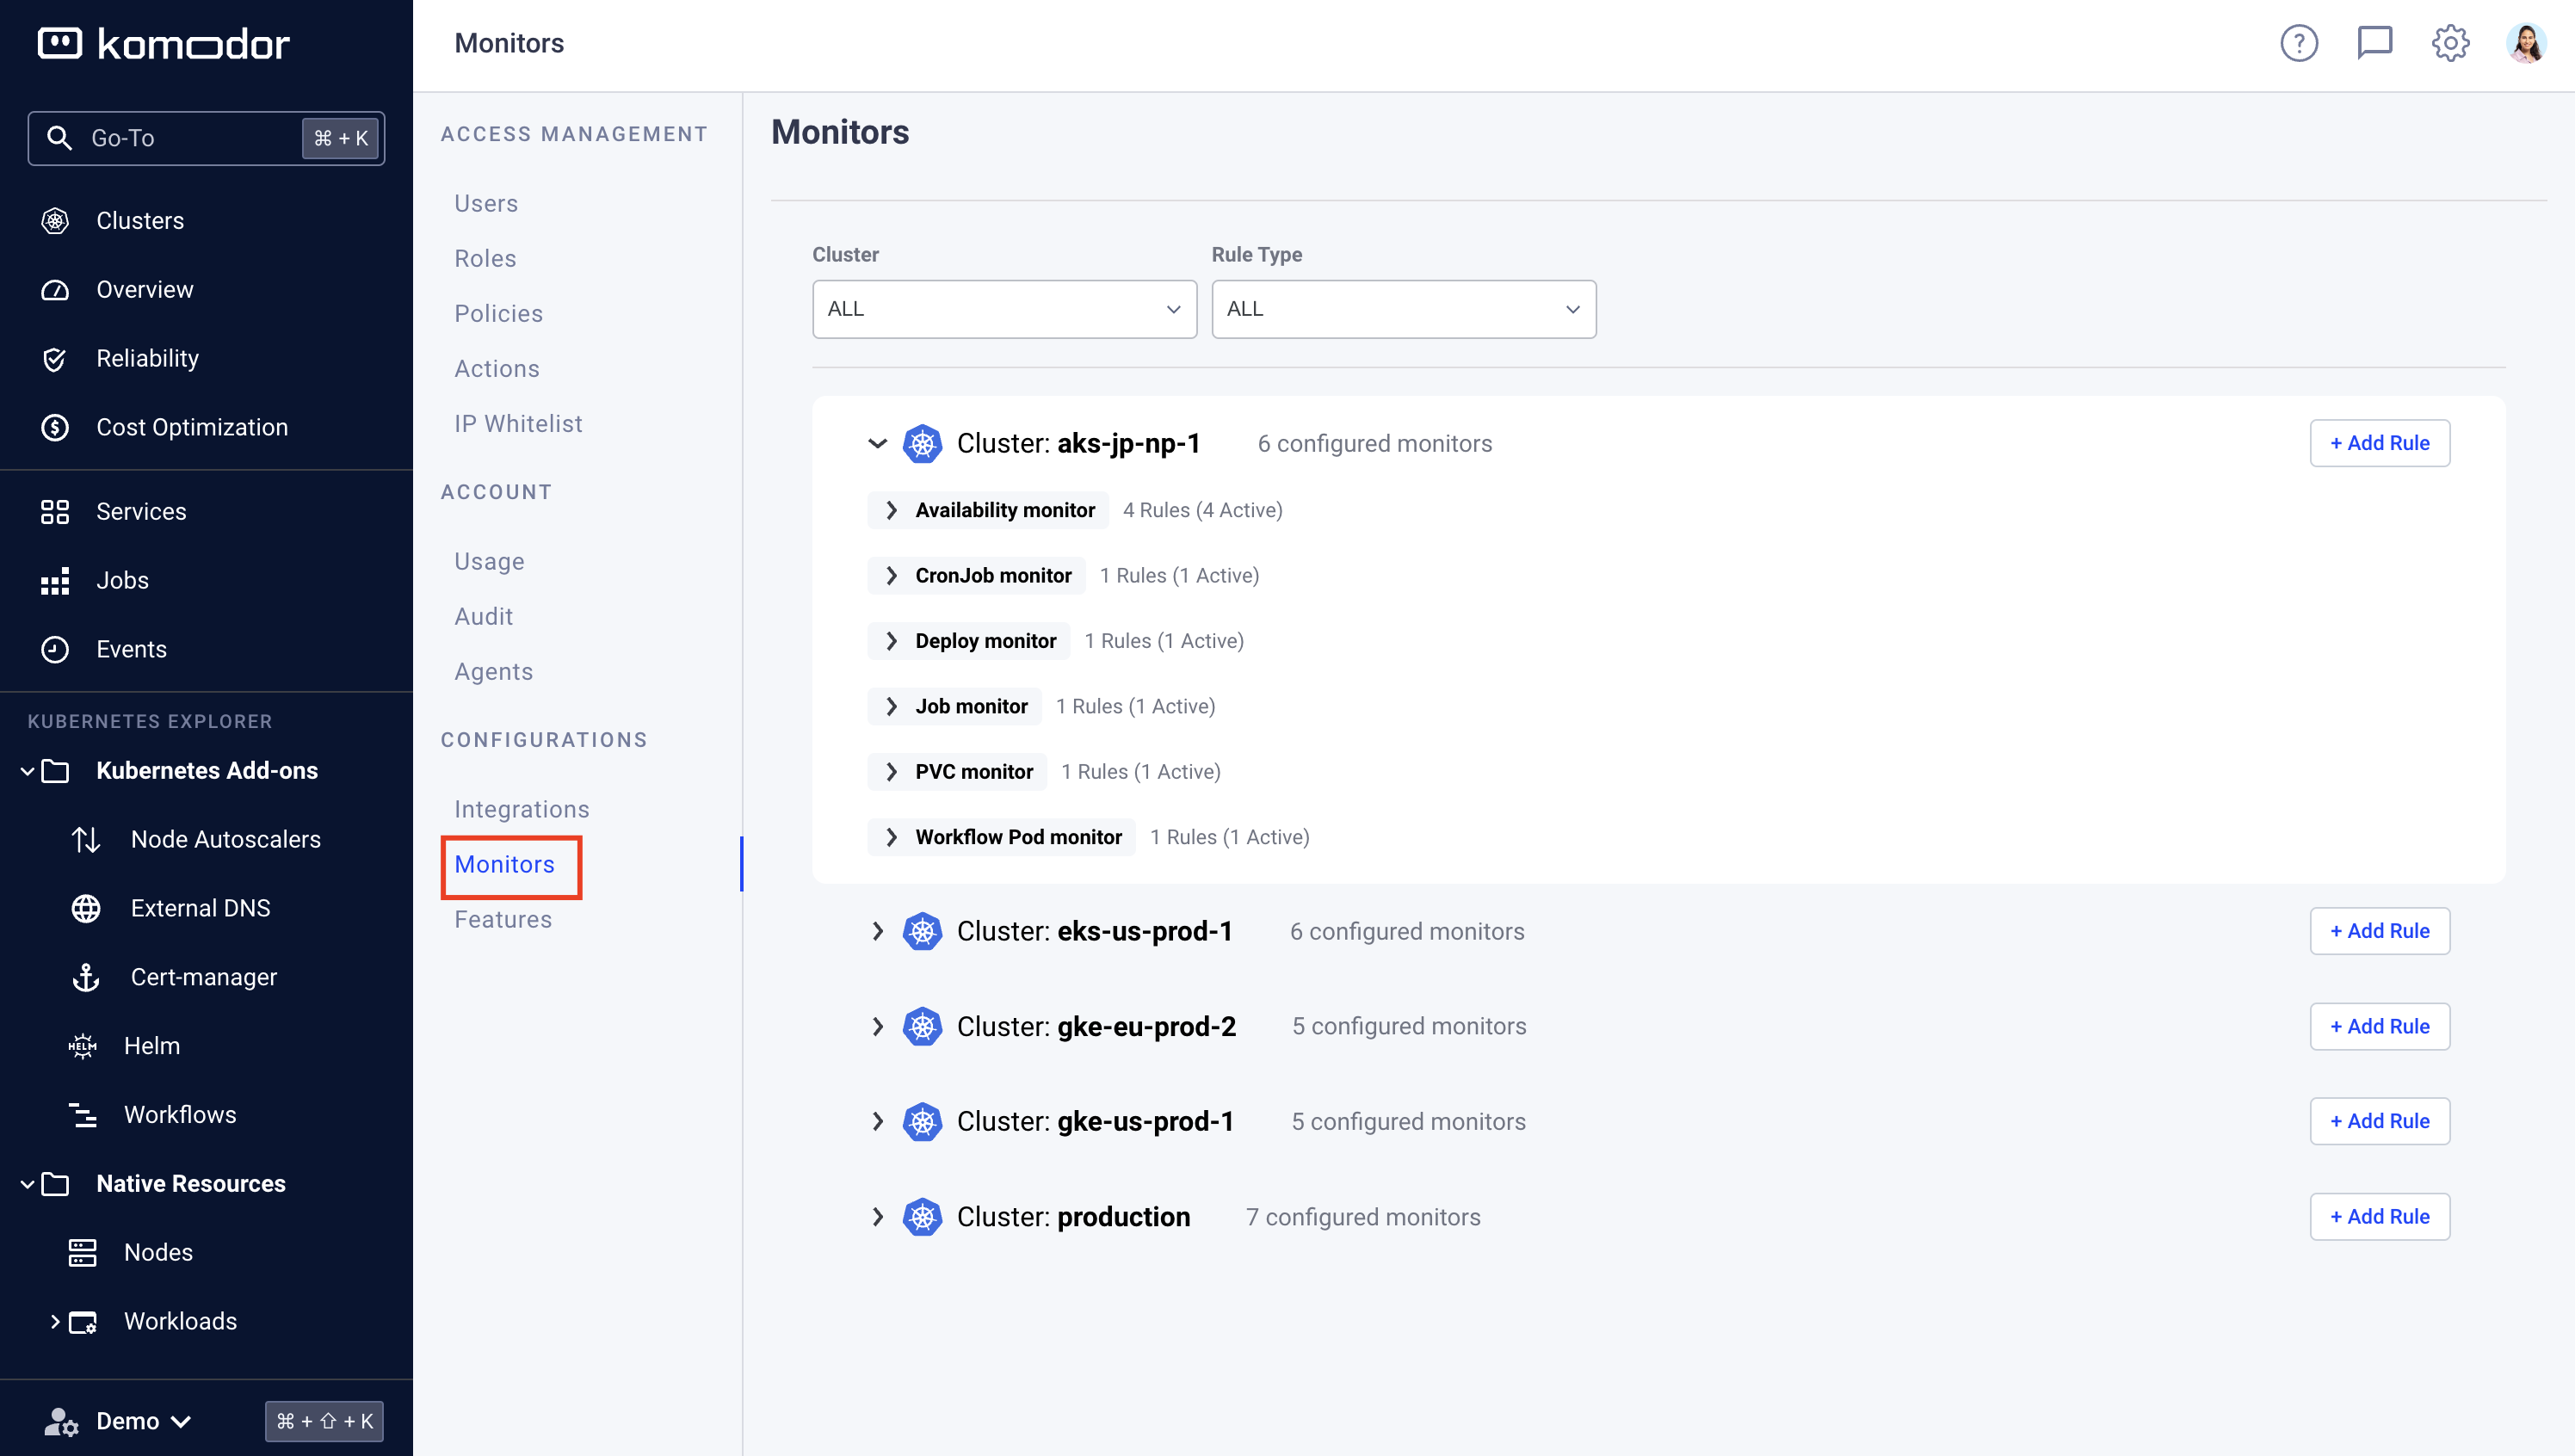The image size is (2575, 1456).
Task: Click the Reliability shield icon
Action: [x=55, y=359]
